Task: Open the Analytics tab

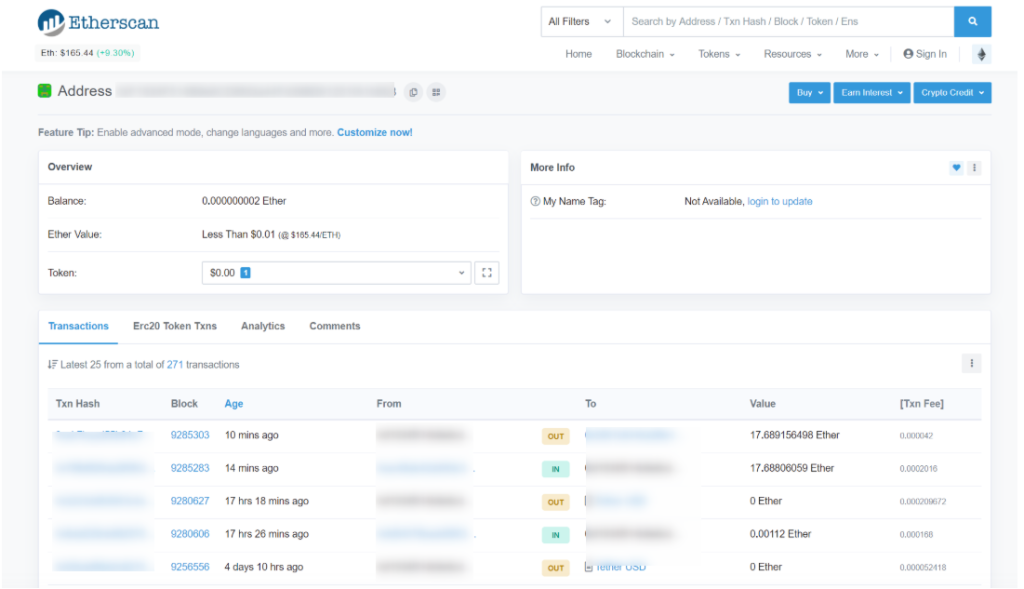Action: pyautogui.click(x=263, y=326)
